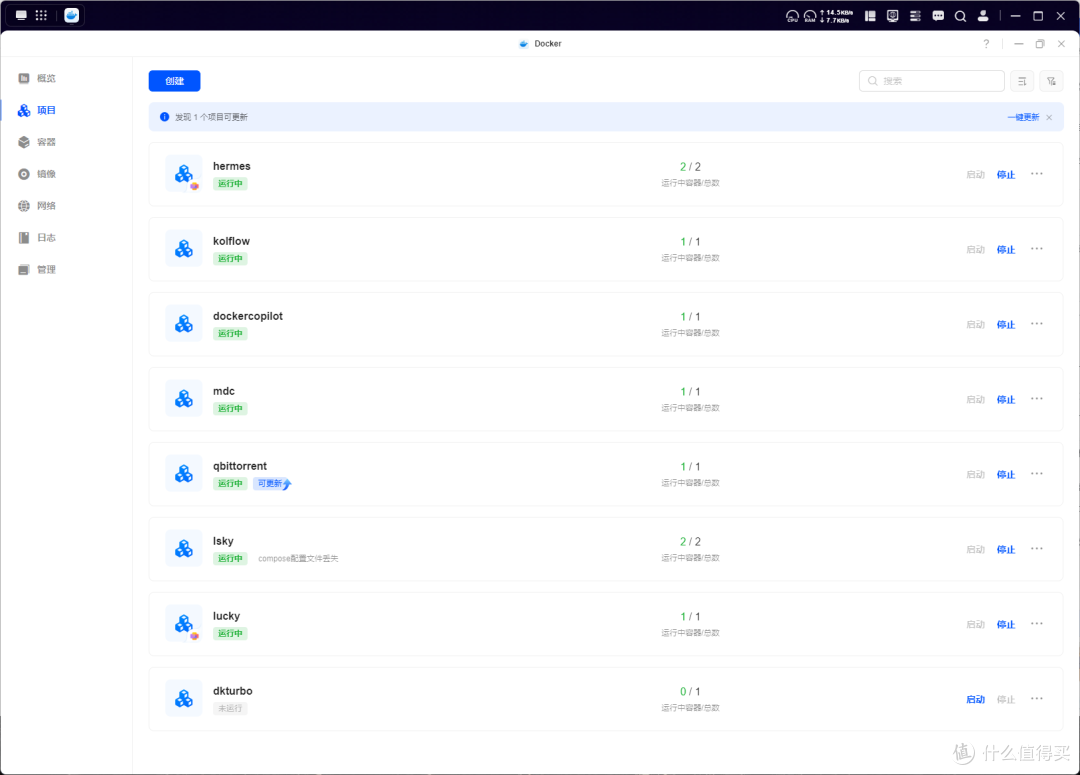Viewport: 1080px width, 775px height.
Task: Open the stacked-bars task list icon in top bar
Action: pyautogui.click(x=915, y=16)
